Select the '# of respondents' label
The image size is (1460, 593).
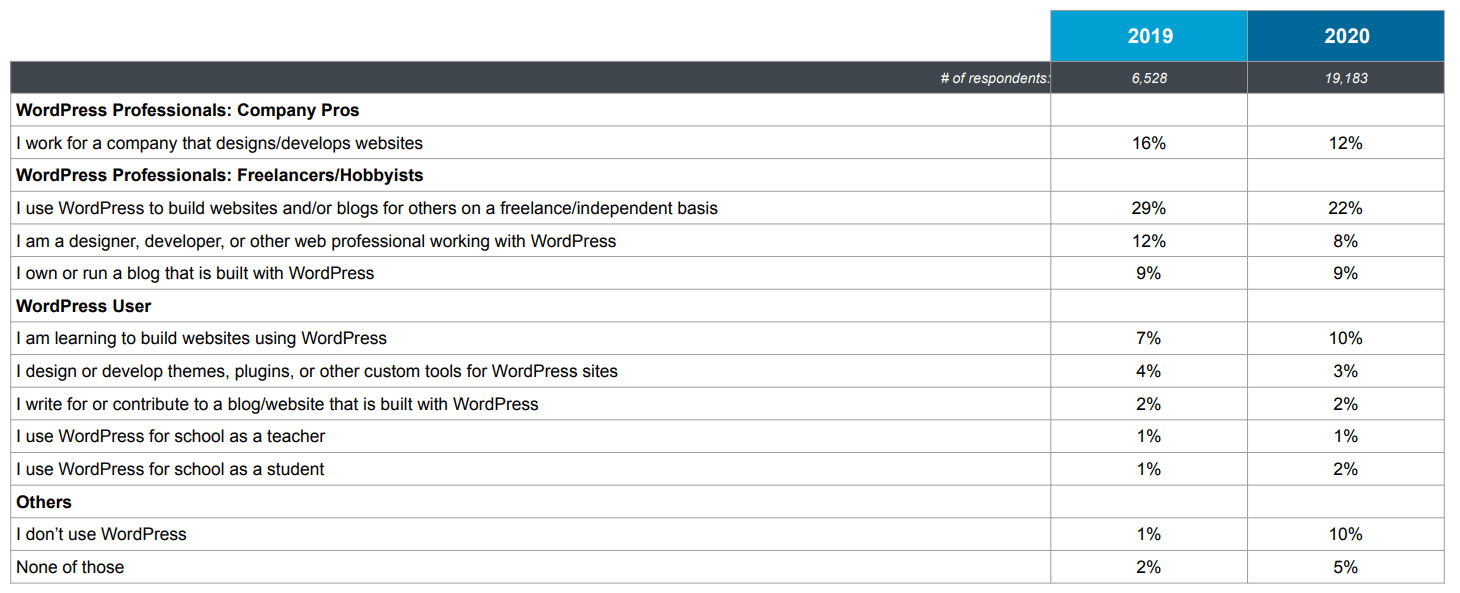[x=994, y=78]
